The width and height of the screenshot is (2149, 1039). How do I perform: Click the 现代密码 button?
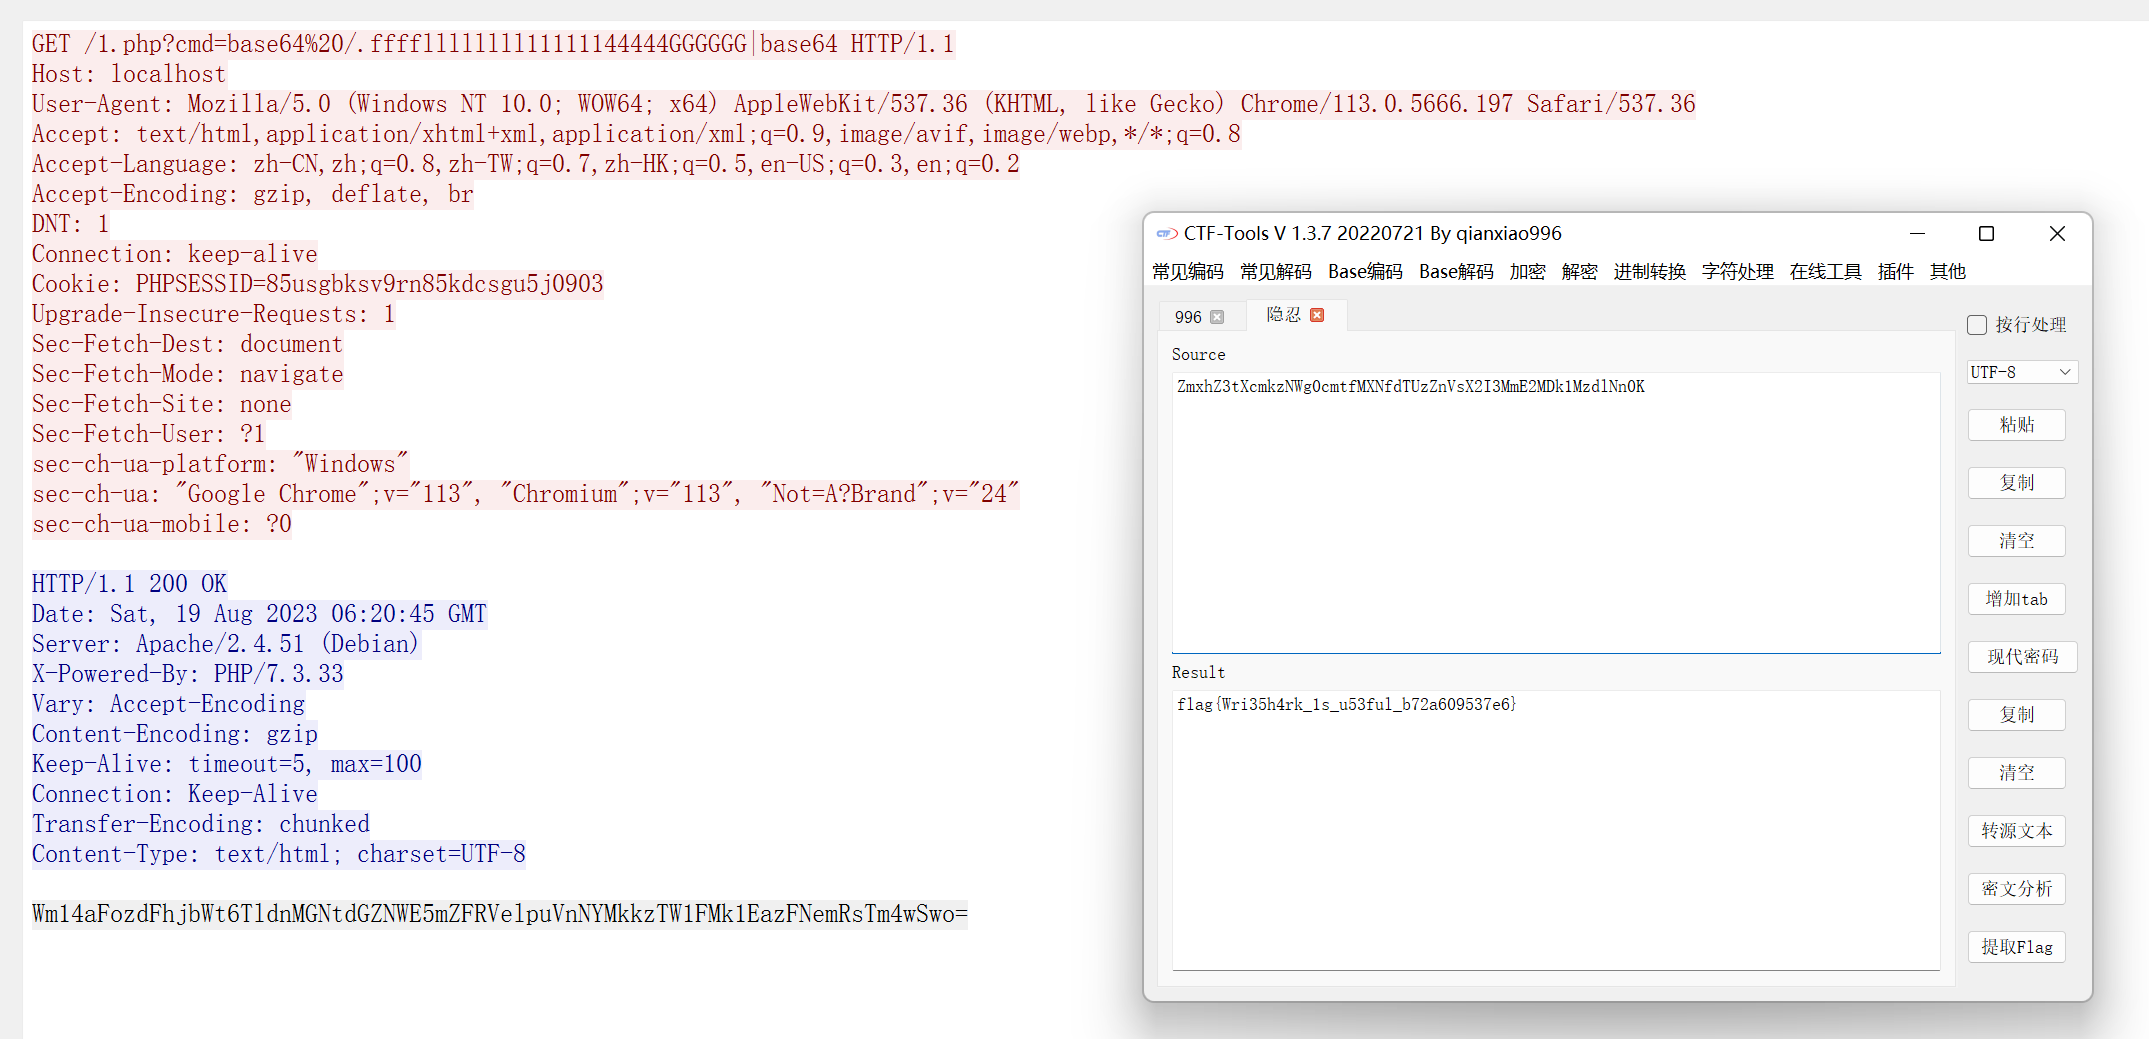click(2023, 657)
